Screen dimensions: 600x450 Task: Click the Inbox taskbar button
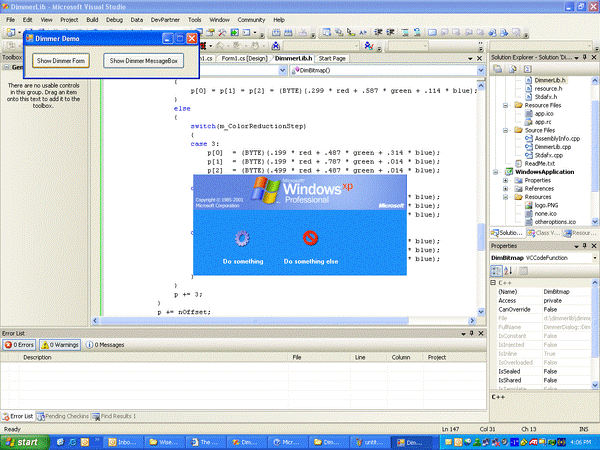tap(123, 442)
